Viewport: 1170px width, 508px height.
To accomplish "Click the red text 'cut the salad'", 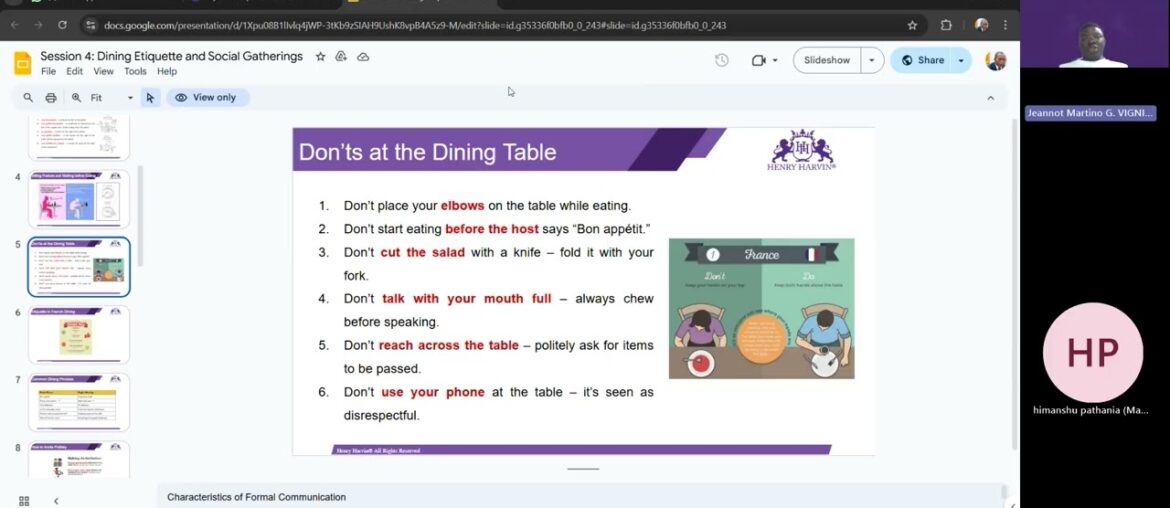I will 422,252.
